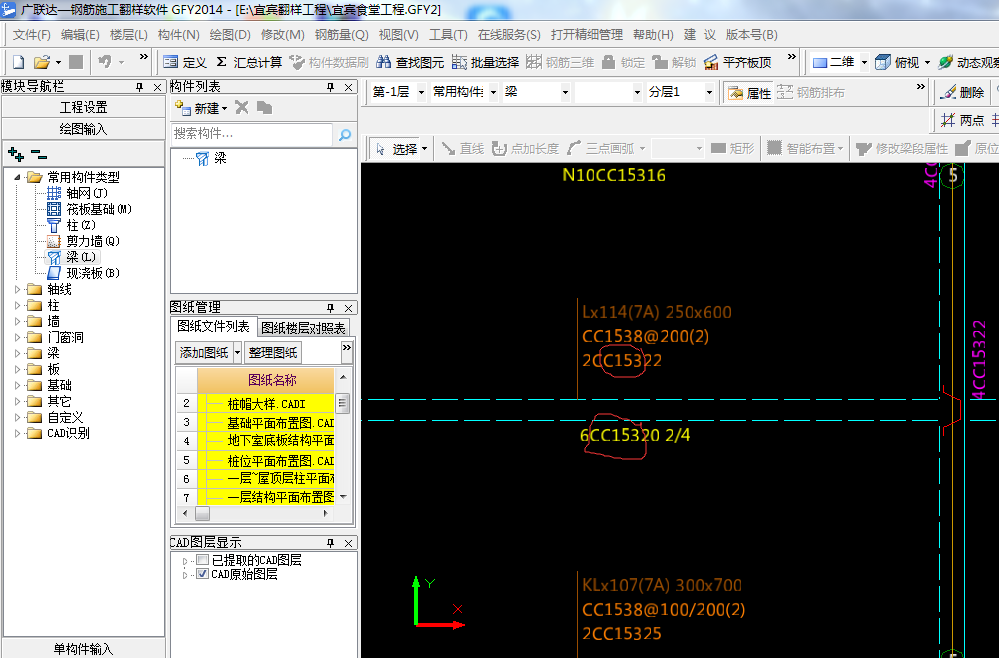Click the component search magnifier icon
The width and height of the screenshot is (999, 658).
click(x=345, y=134)
